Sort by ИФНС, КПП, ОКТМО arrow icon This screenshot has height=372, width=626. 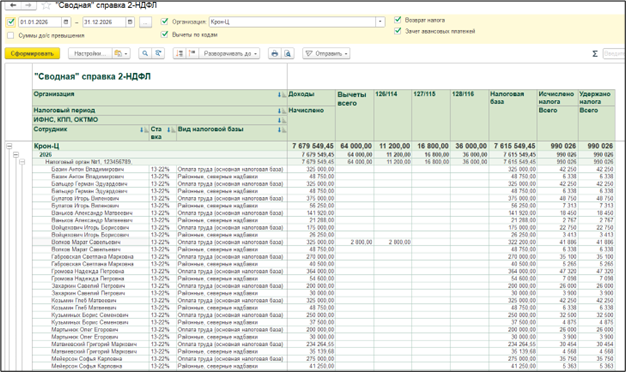coord(281,120)
